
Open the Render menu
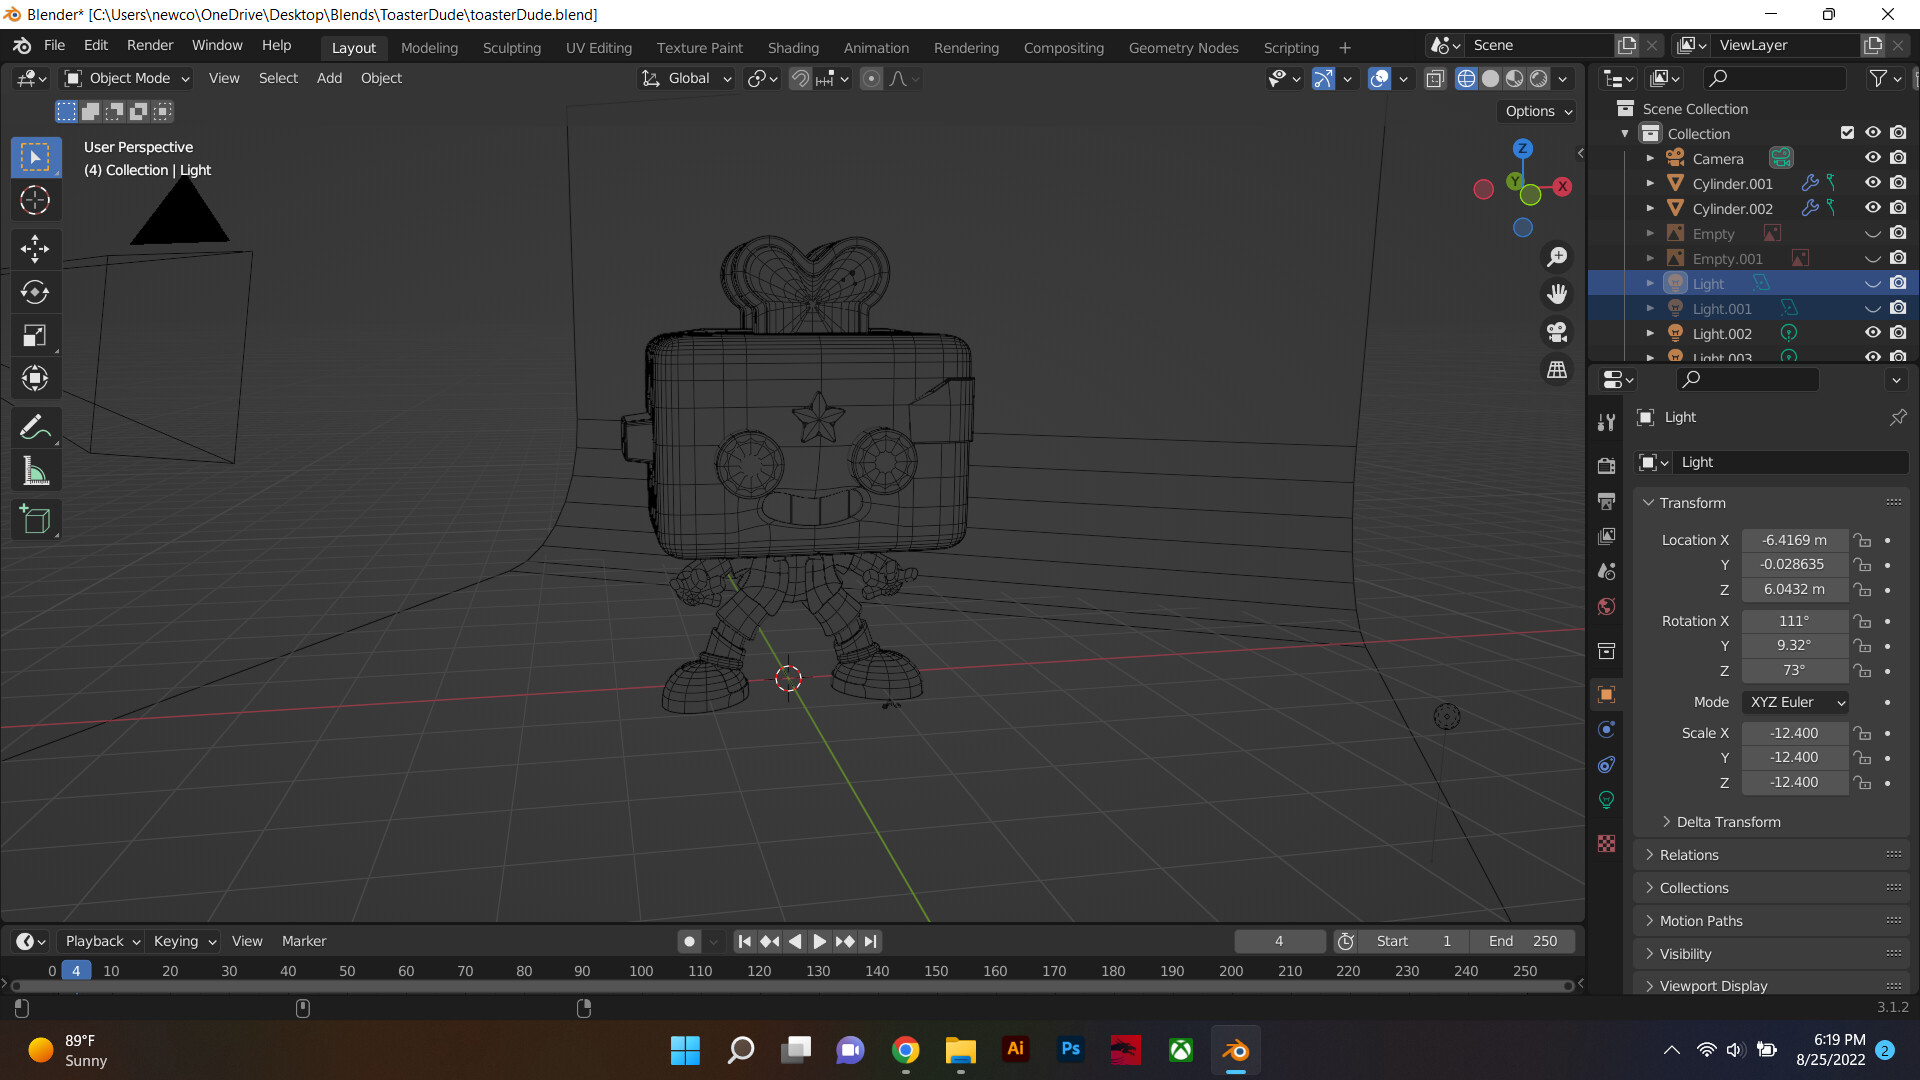pos(149,45)
